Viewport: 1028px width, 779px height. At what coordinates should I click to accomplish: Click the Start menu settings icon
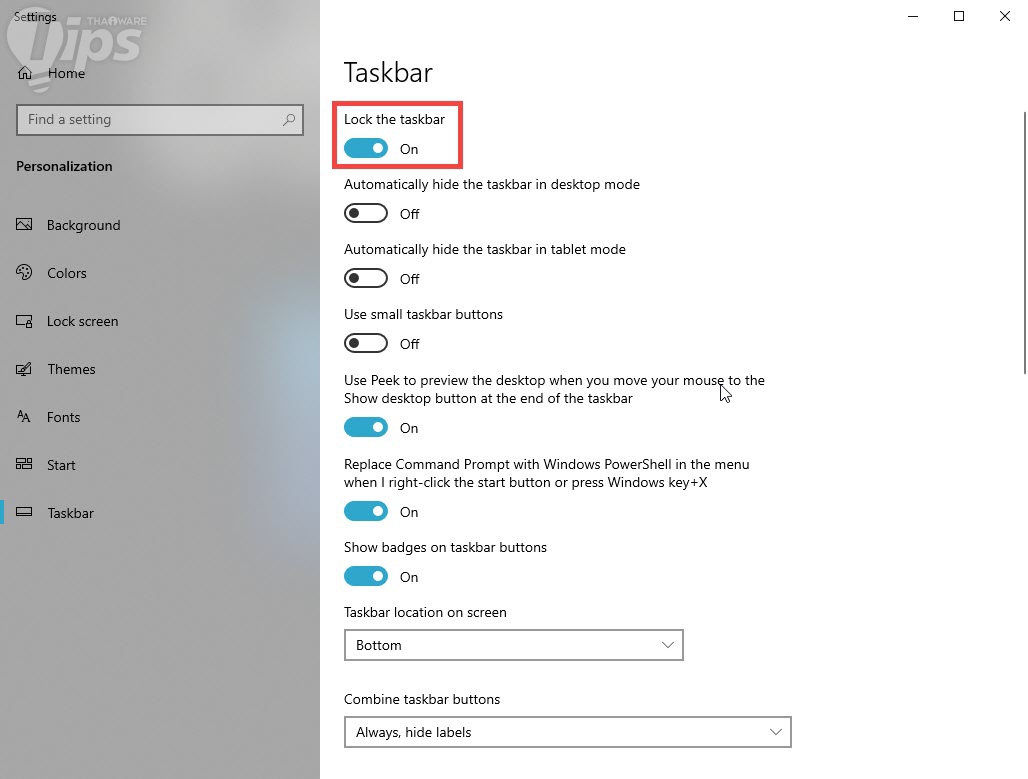tap(25, 465)
